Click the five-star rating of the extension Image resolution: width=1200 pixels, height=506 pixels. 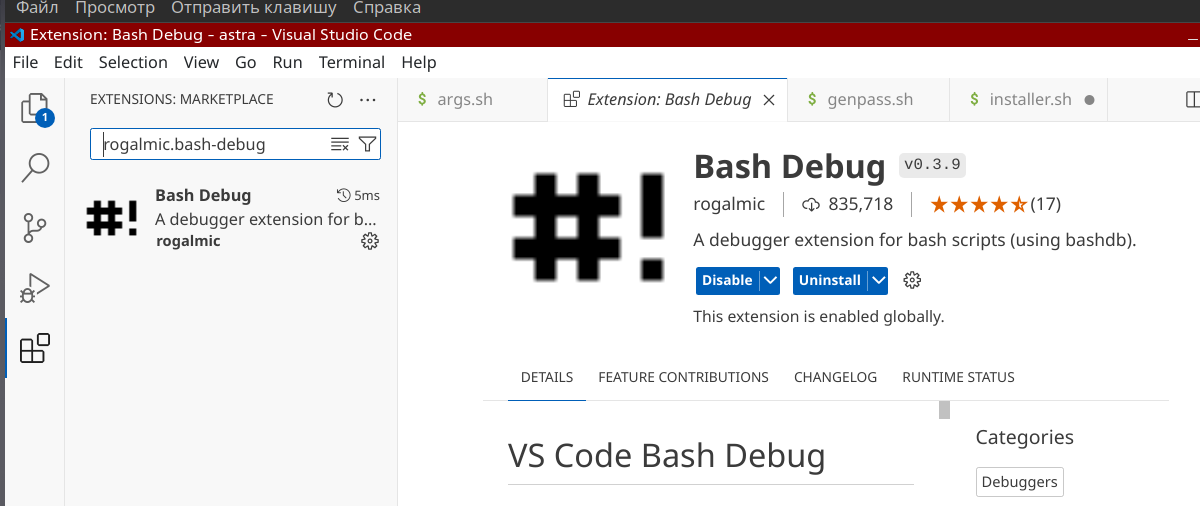(979, 204)
